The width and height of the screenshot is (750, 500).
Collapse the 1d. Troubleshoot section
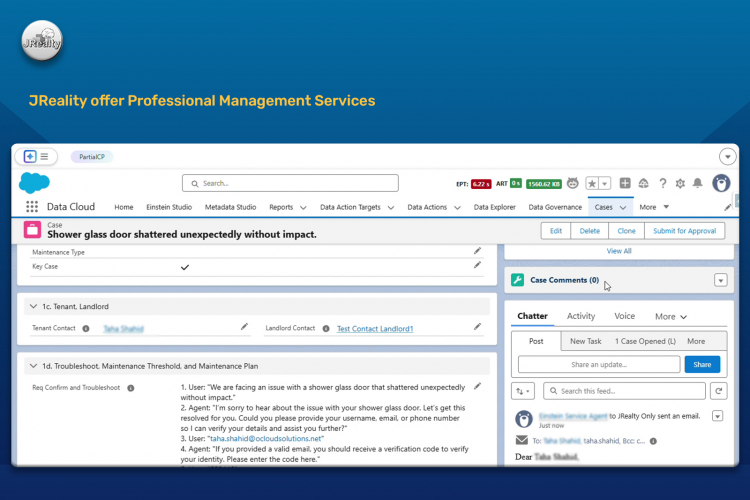click(33, 366)
